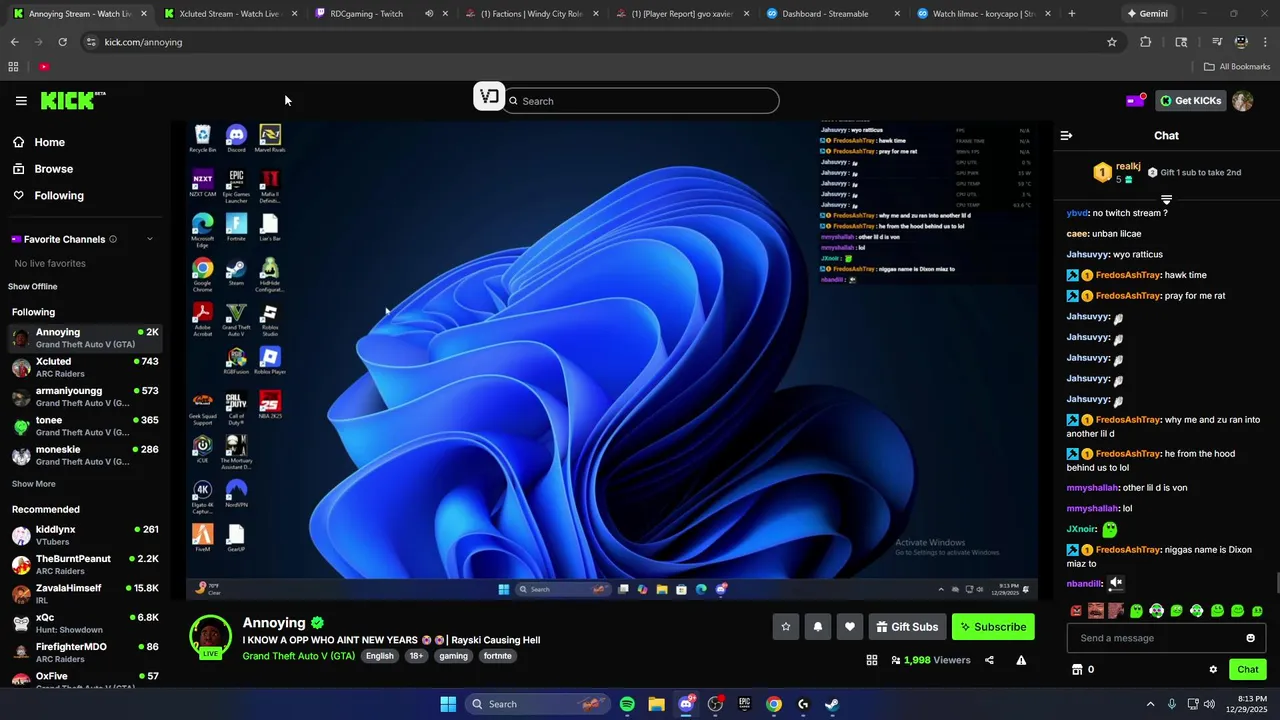Switch to Xcluted Stream tab
This screenshot has height=720, width=1280.
point(228,14)
